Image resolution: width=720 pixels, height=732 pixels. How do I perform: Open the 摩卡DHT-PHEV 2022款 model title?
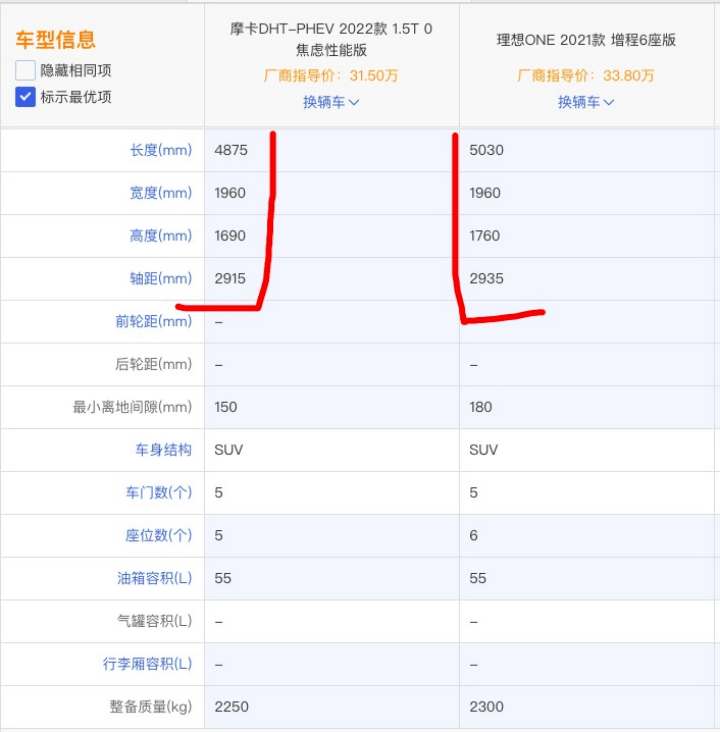[331, 39]
